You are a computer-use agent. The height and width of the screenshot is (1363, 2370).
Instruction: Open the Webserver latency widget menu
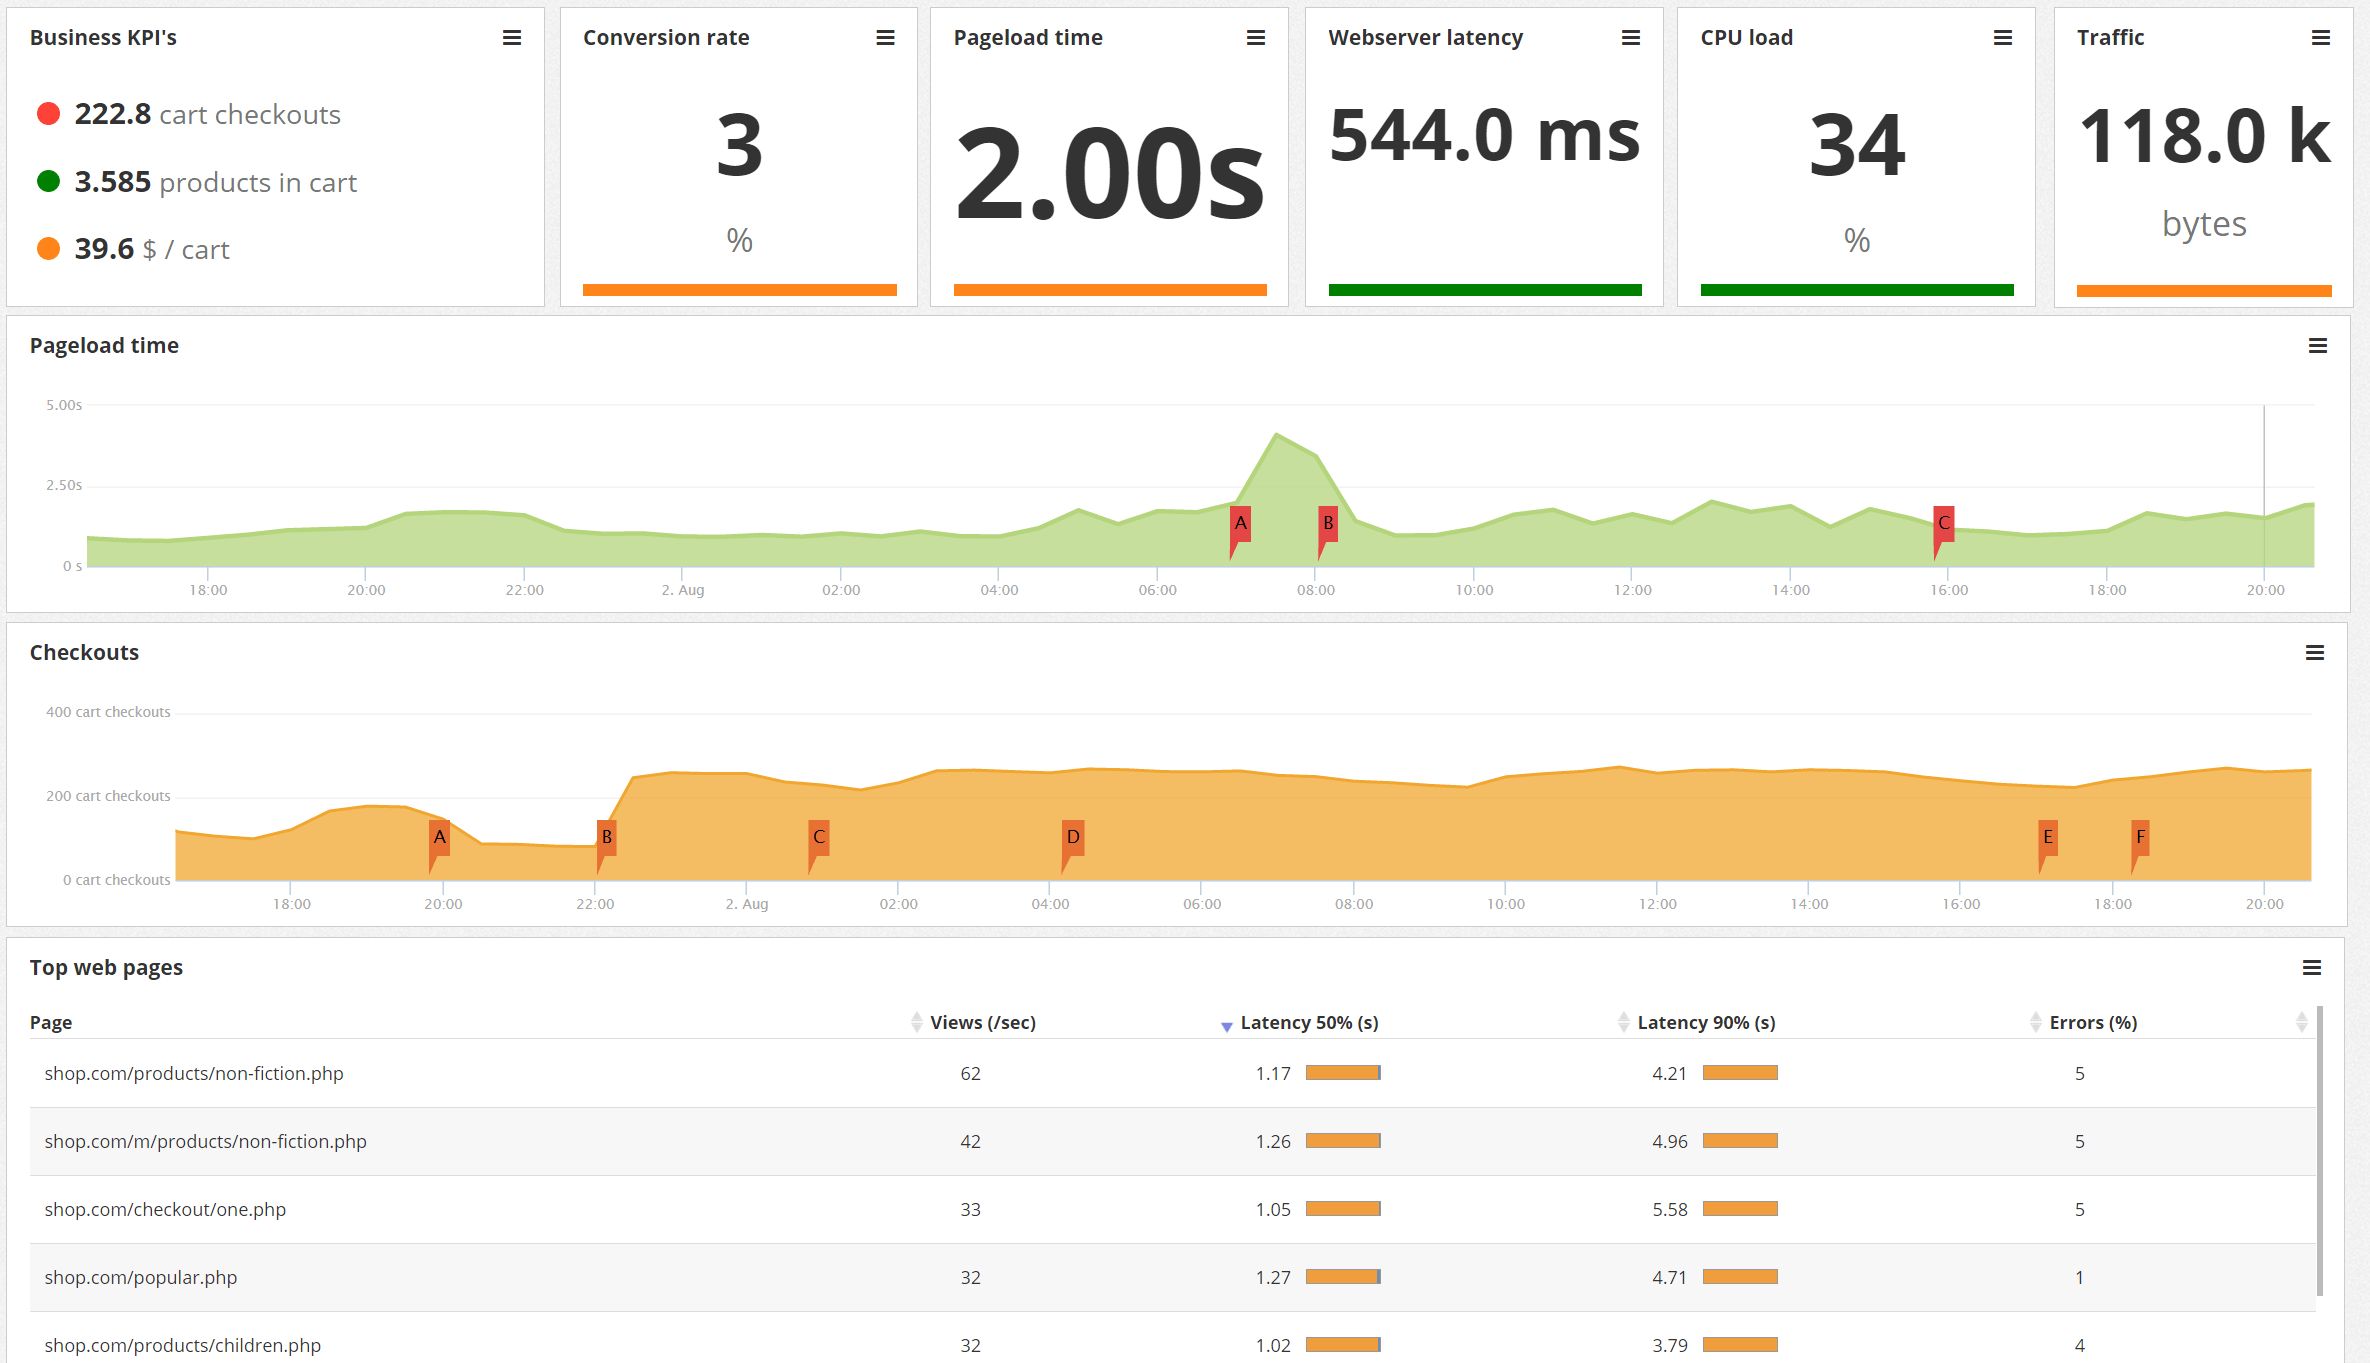(x=1629, y=37)
